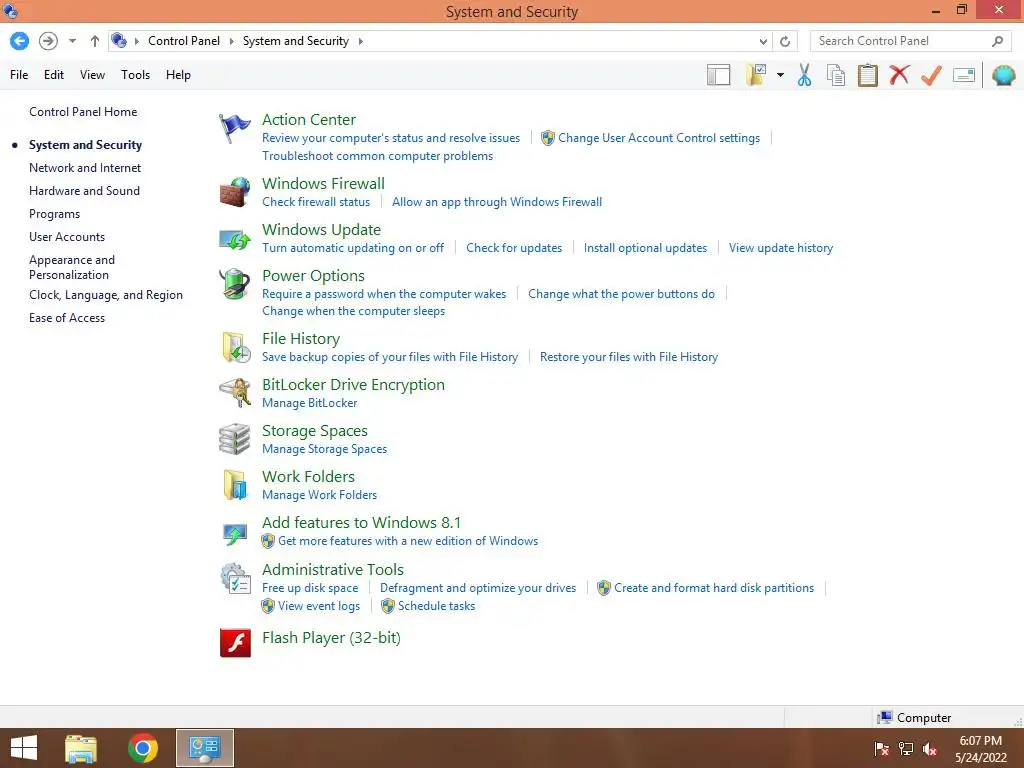Image resolution: width=1024 pixels, height=768 pixels.
Task: Click the Work Folders icon
Action: (234, 485)
